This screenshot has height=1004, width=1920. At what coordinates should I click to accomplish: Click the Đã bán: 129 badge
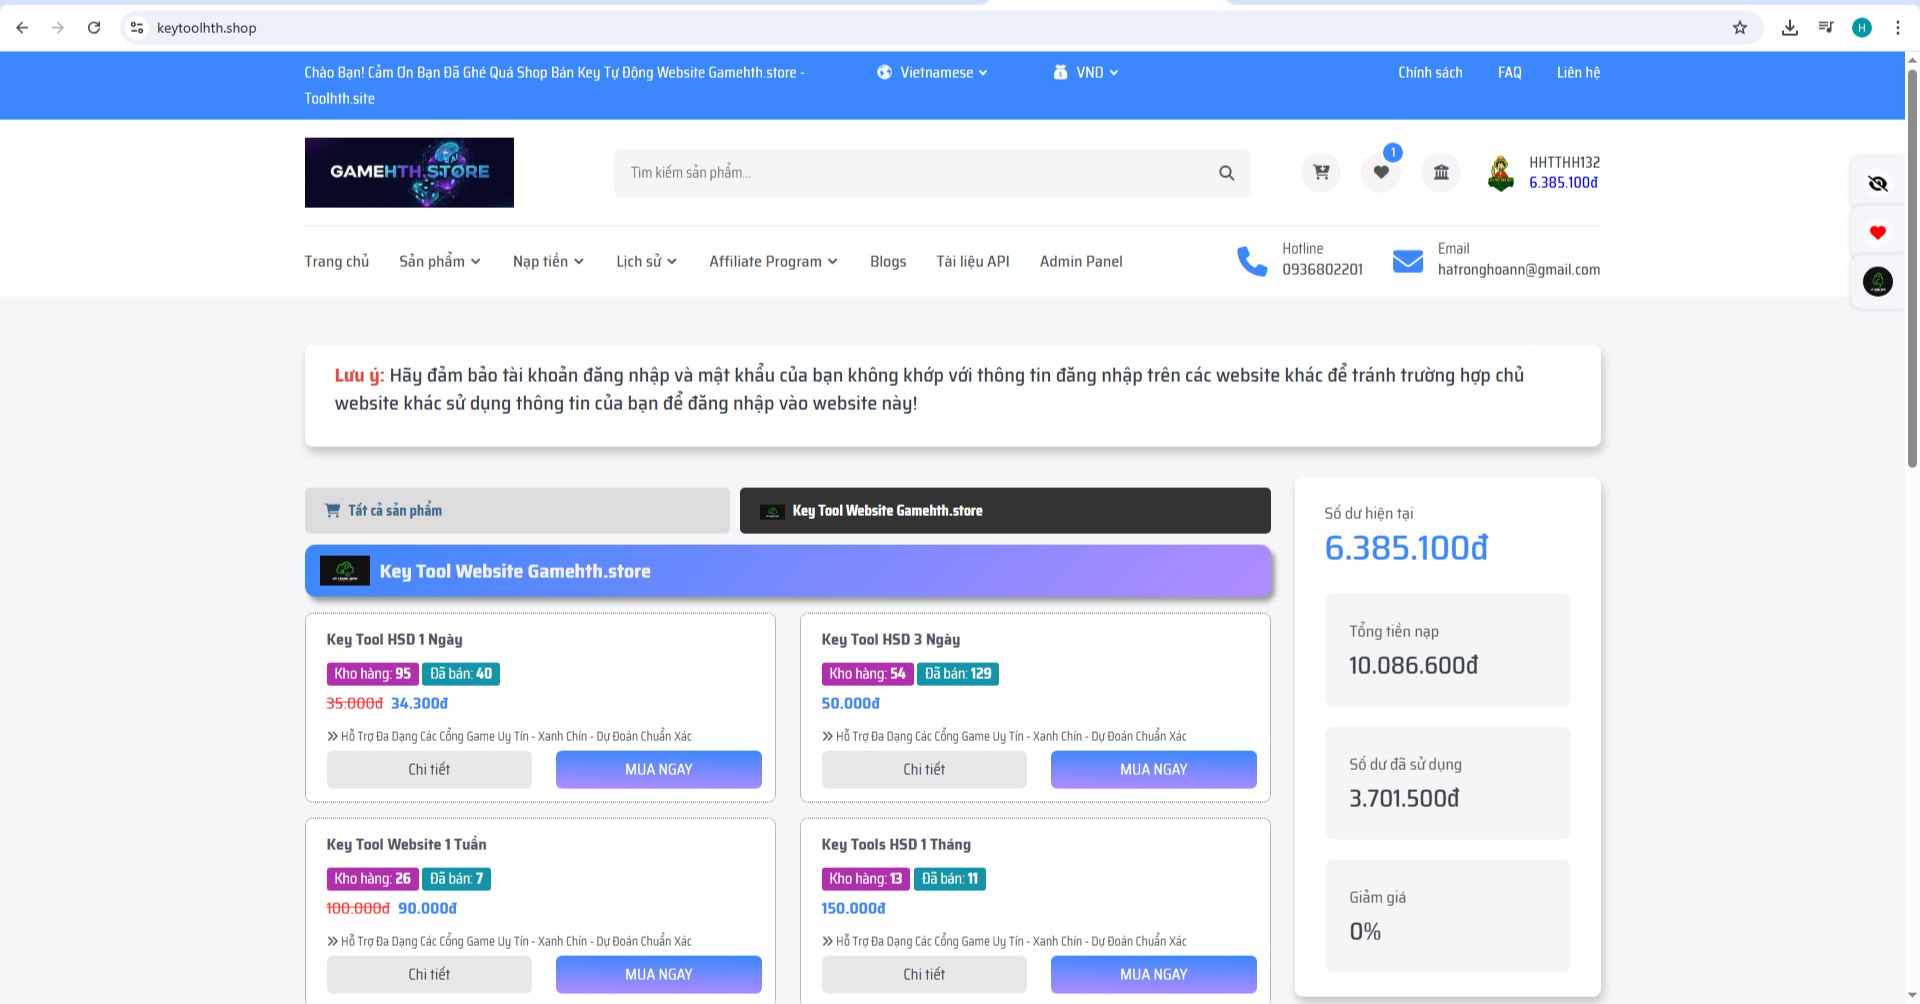[x=958, y=674]
